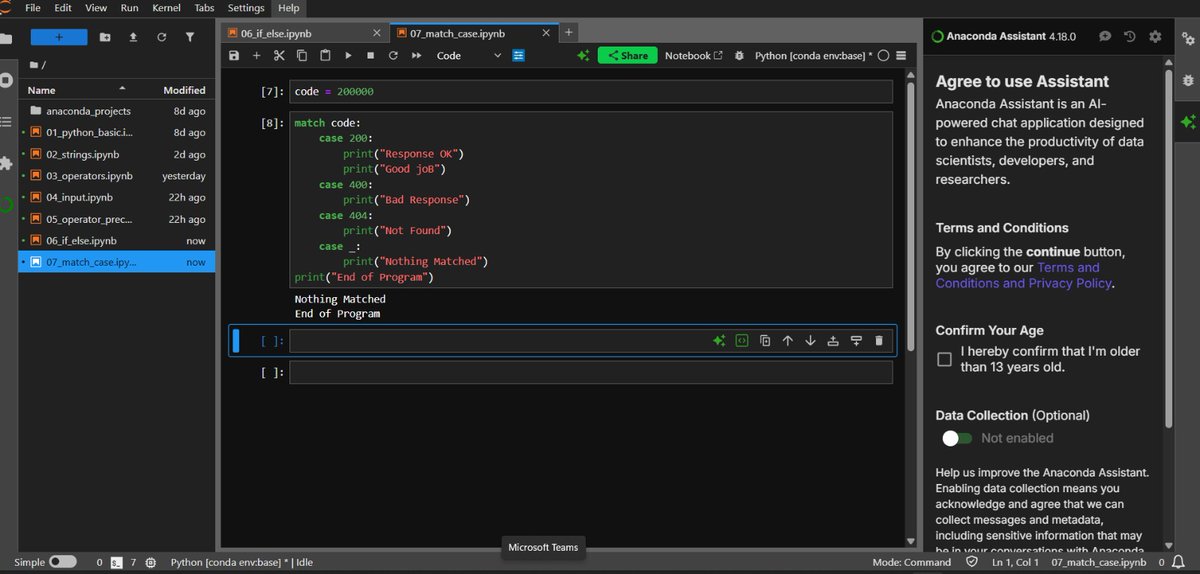Show table of contents in the left sidebar
Viewport: 1200px width, 574px height.
pos(6,121)
